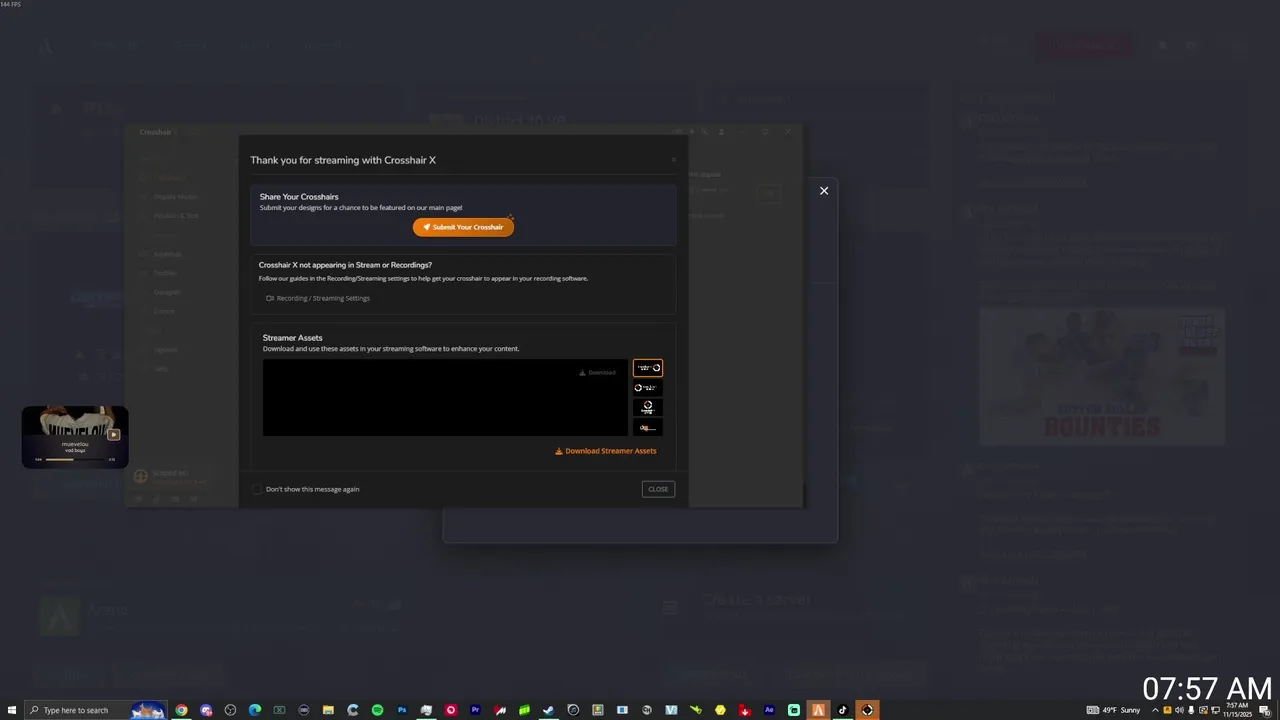1280x720 pixels.
Task: Tick the Don't show this message again checkbox
Action: tap(257, 489)
